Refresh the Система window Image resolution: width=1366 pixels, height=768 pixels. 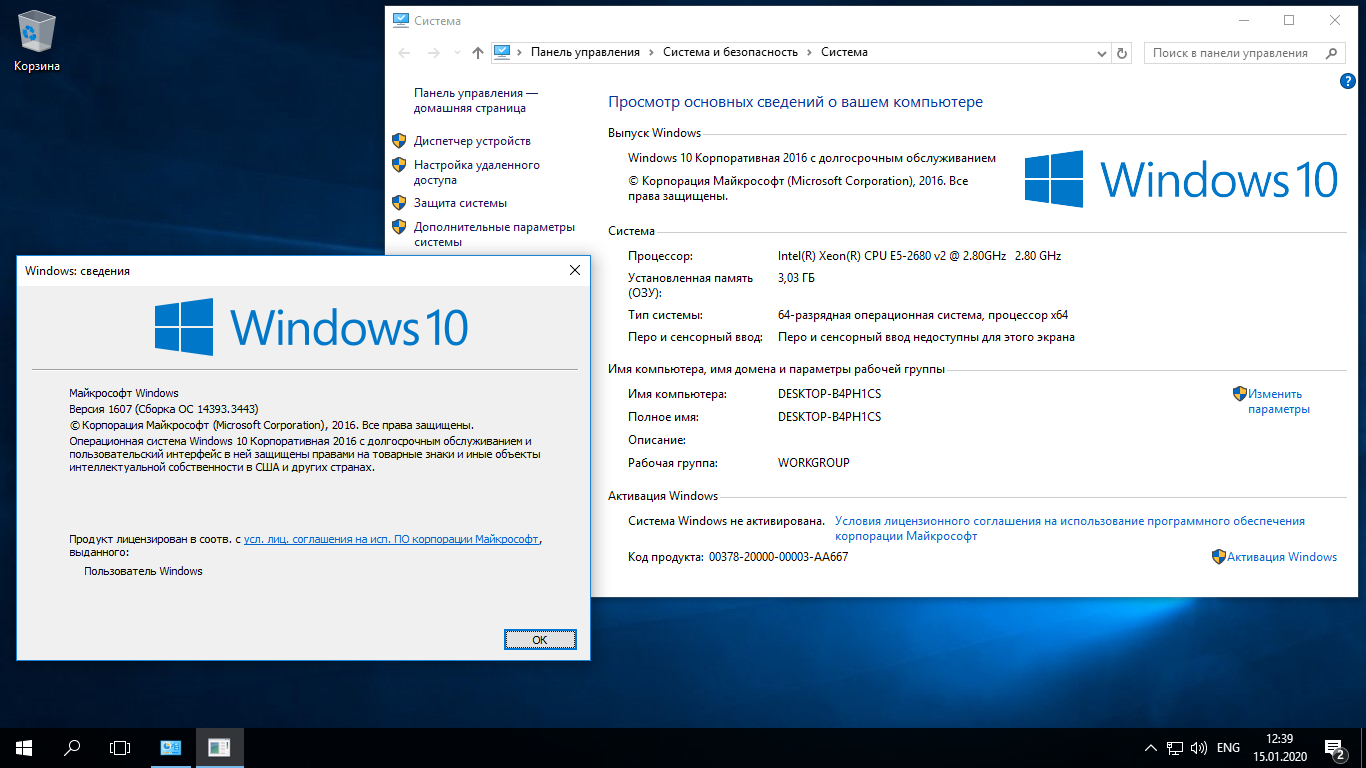point(1122,53)
